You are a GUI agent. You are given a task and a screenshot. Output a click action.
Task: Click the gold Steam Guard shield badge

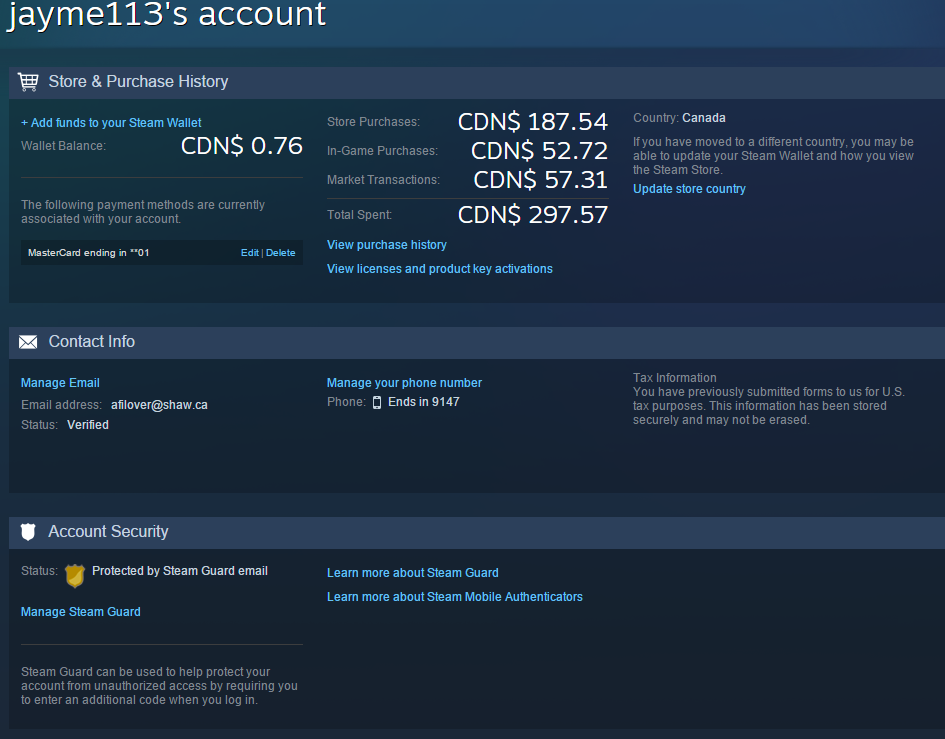(75, 576)
